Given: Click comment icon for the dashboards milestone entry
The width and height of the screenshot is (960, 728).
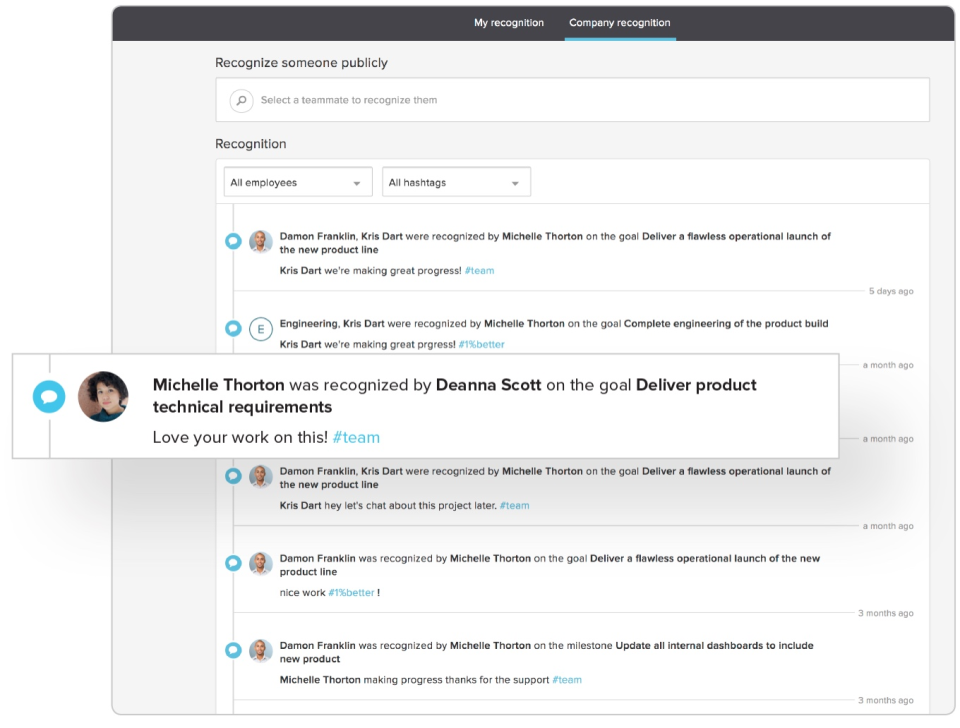Looking at the screenshot, I should click(233, 650).
